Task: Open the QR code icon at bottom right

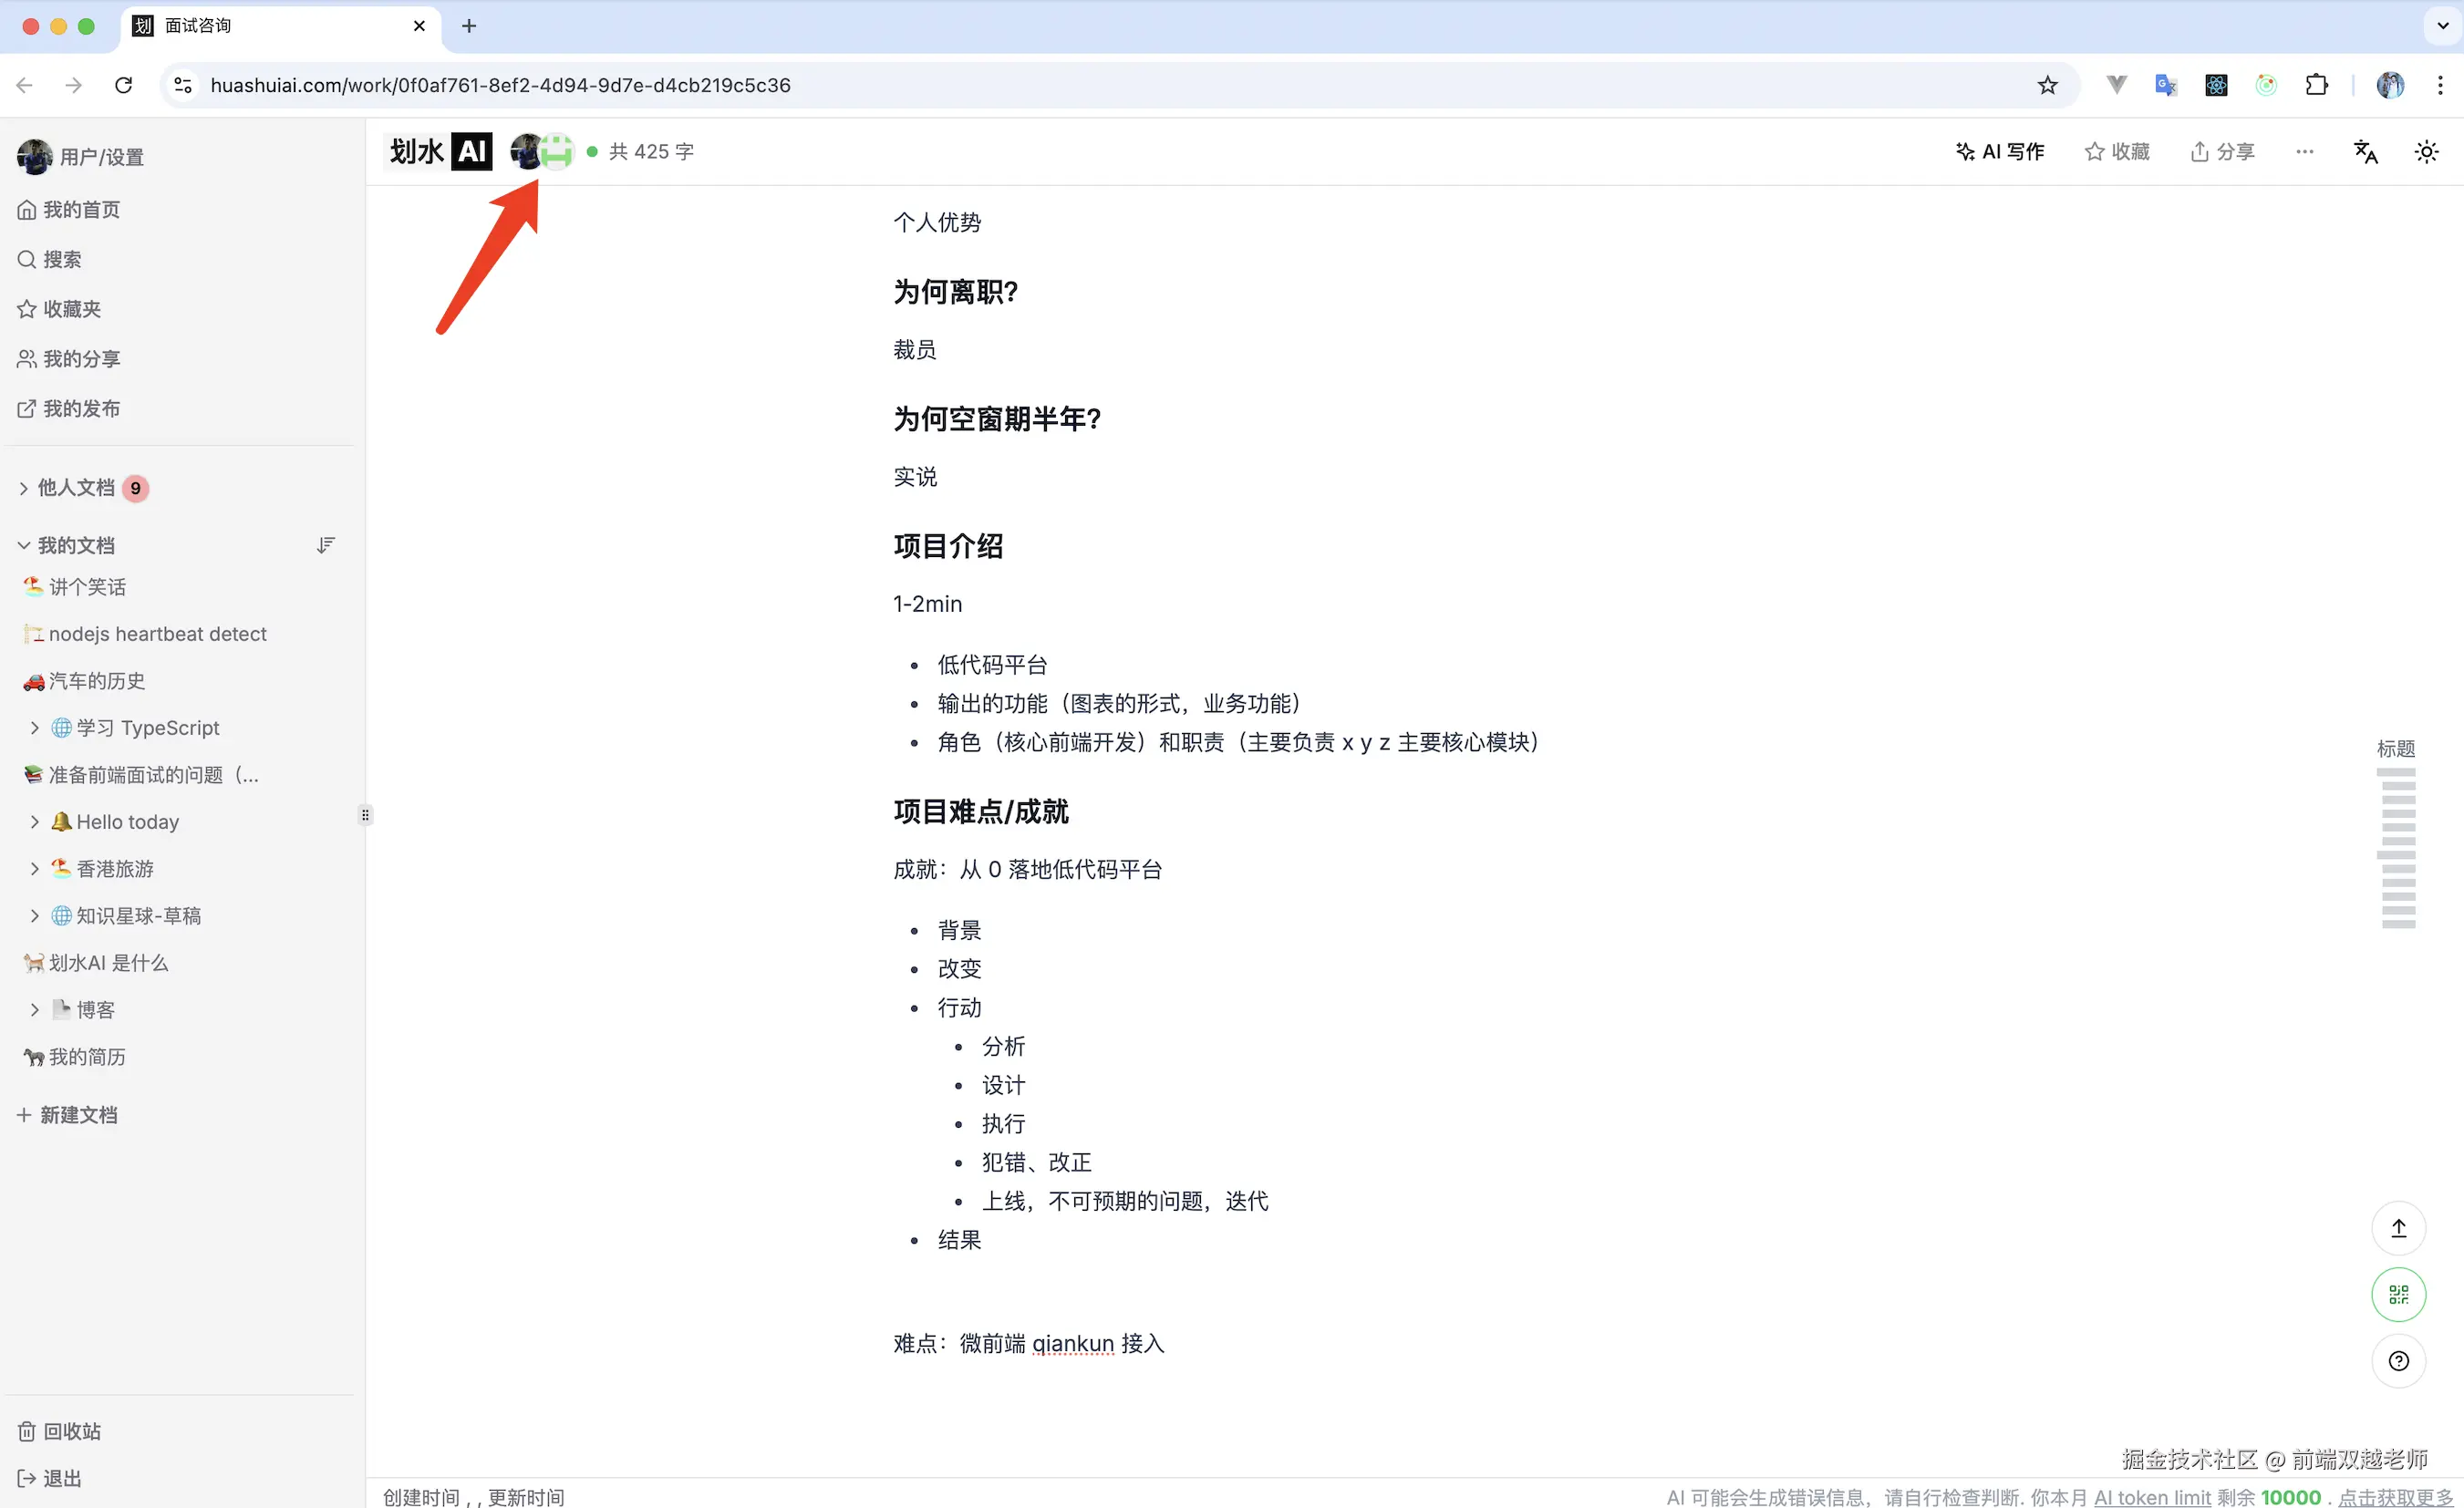Action: (2397, 1293)
